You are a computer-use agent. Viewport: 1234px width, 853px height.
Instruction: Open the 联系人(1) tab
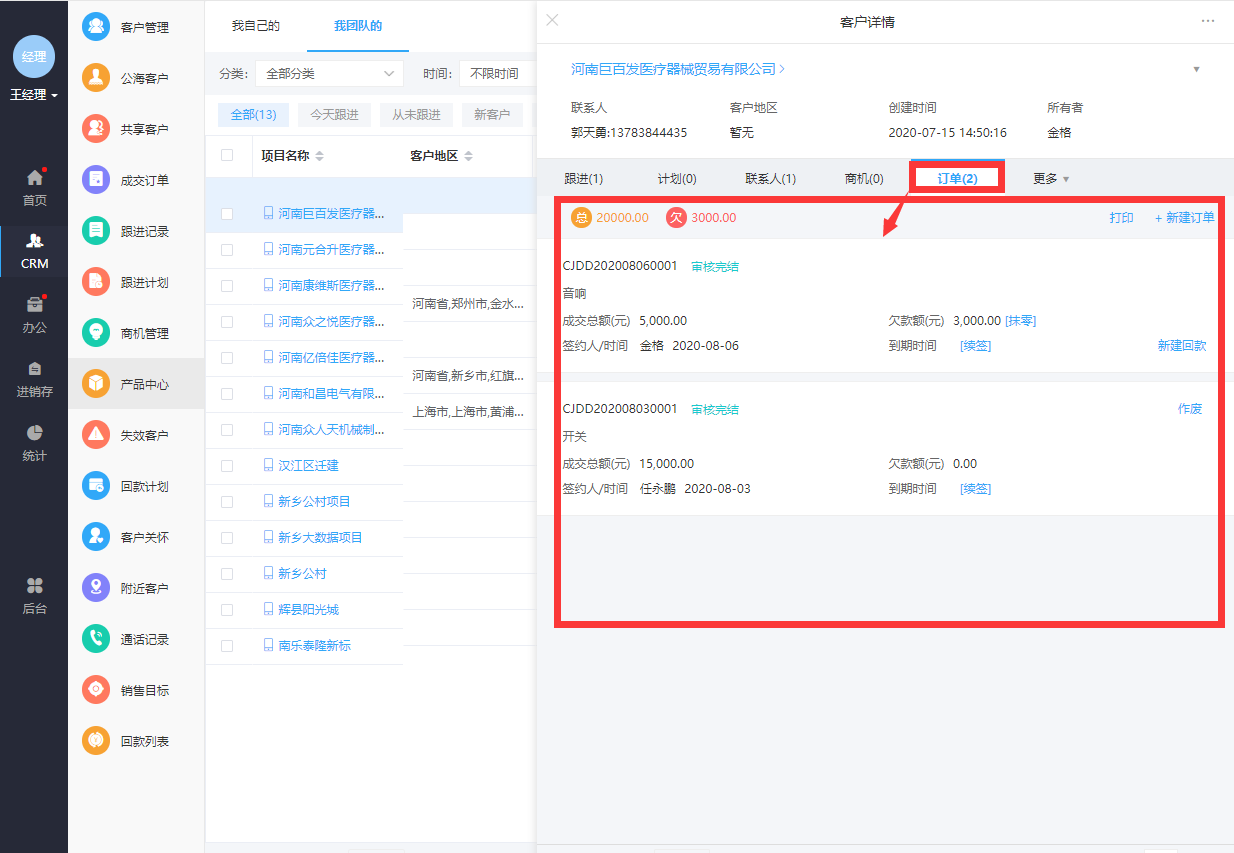tap(771, 179)
